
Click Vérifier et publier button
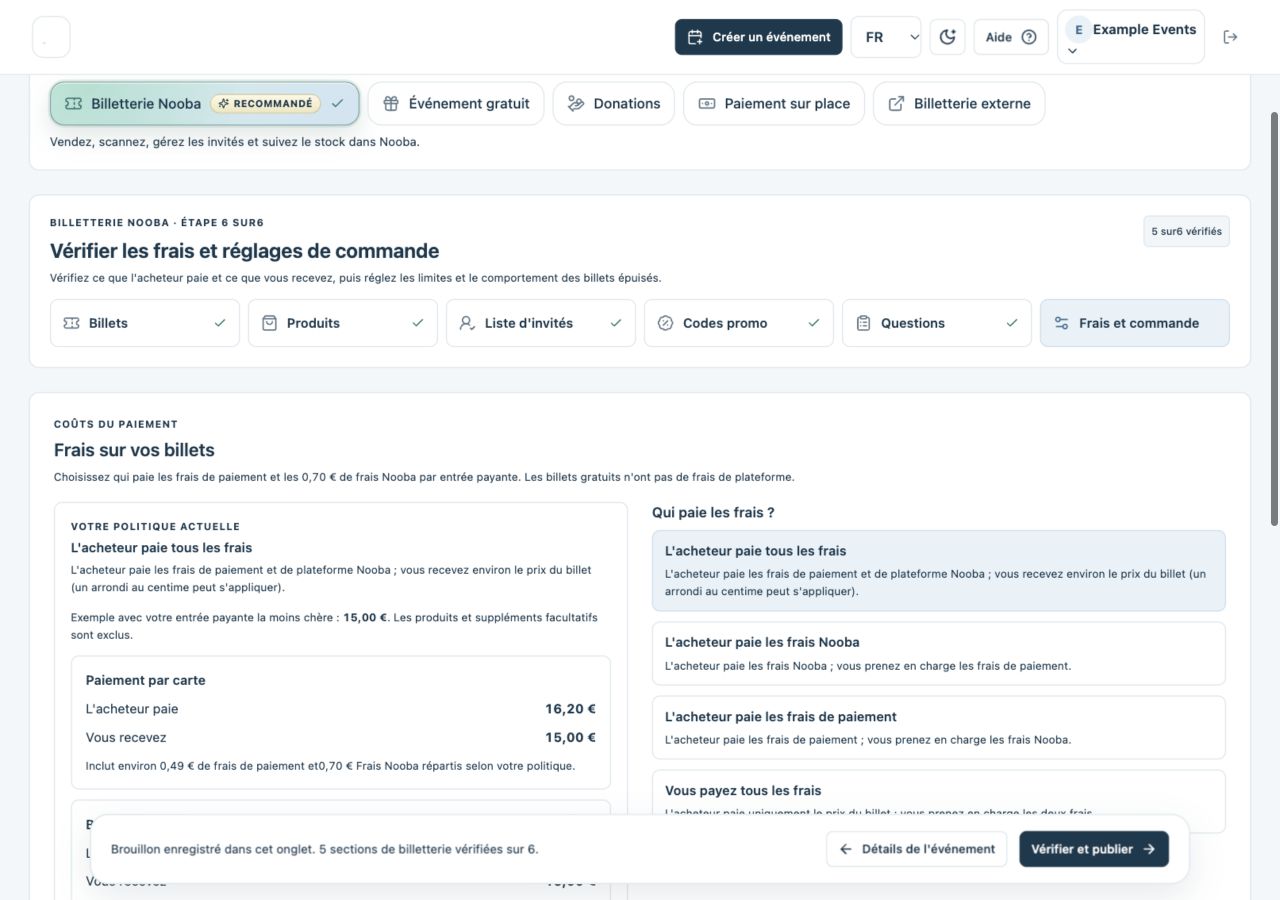click(x=1093, y=849)
